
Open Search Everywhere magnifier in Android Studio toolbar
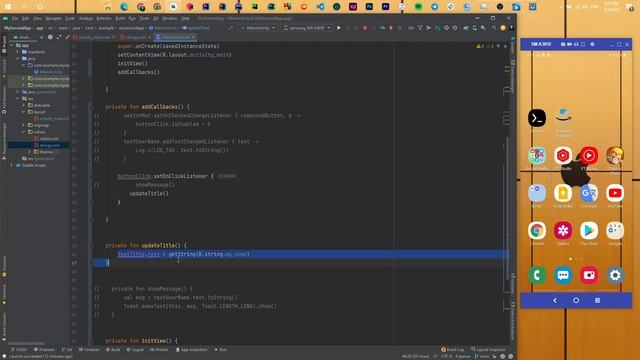click(494, 28)
